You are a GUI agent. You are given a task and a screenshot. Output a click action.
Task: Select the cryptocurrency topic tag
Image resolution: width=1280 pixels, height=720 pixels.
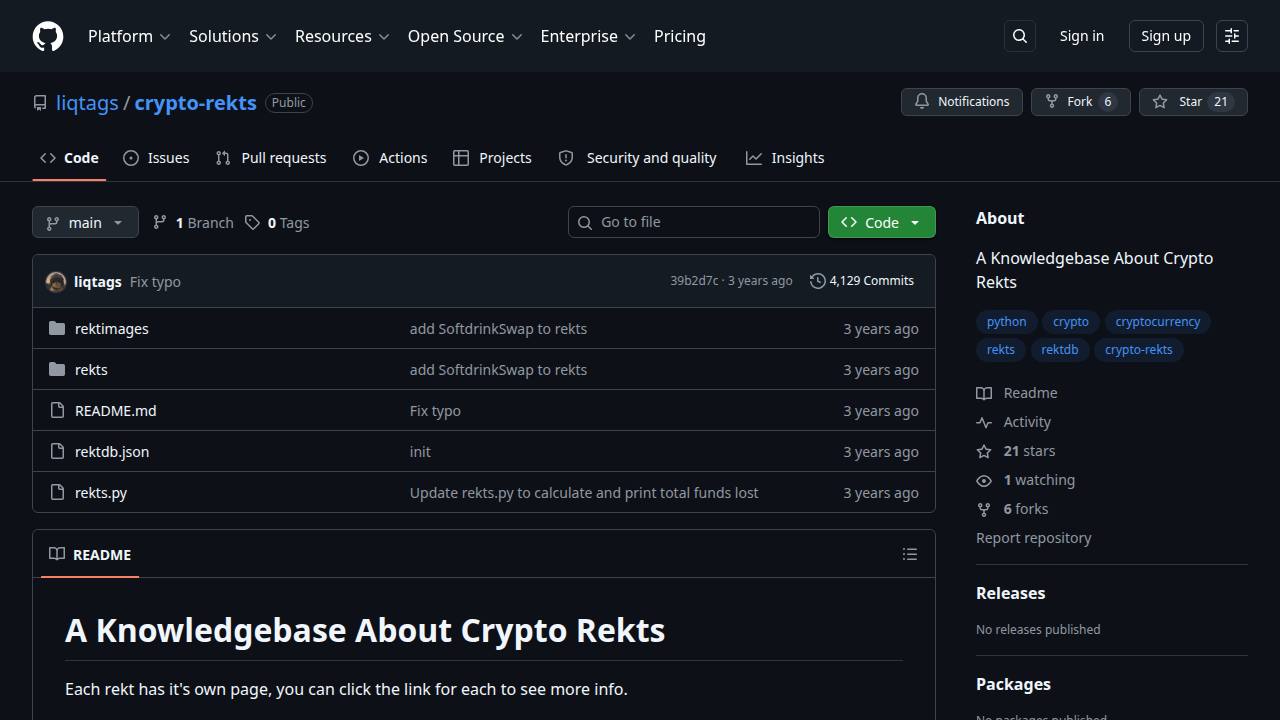1158,322
